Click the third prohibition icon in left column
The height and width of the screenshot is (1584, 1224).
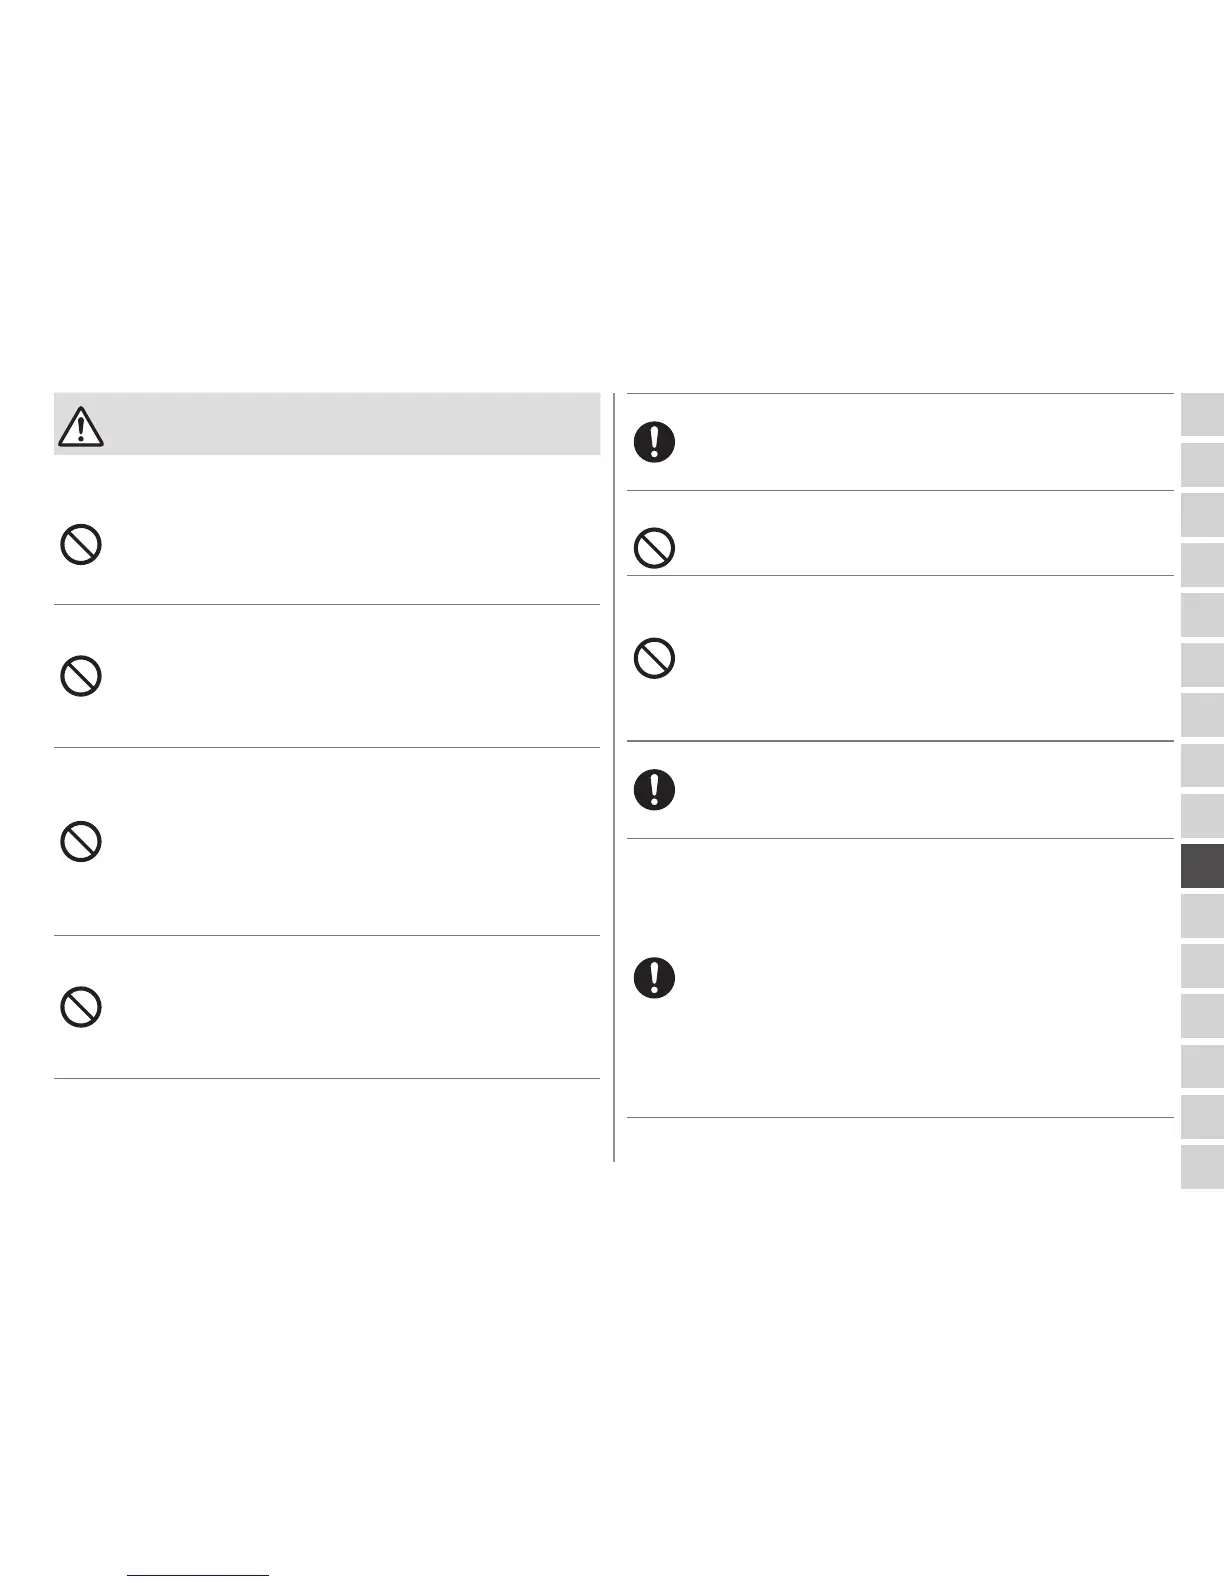pyautogui.click(x=81, y=842)
